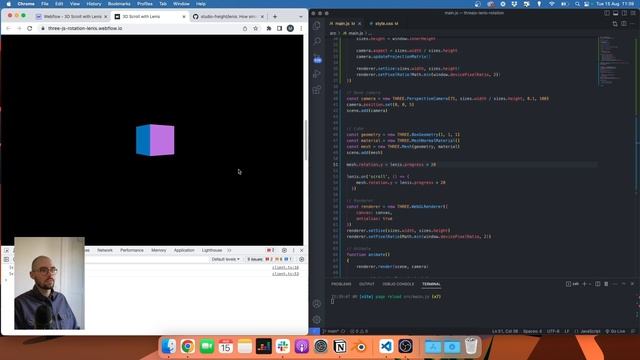This screenshot has height=360, width=640.
Task: Bookmark this page with the star icon
Action: 256,29
